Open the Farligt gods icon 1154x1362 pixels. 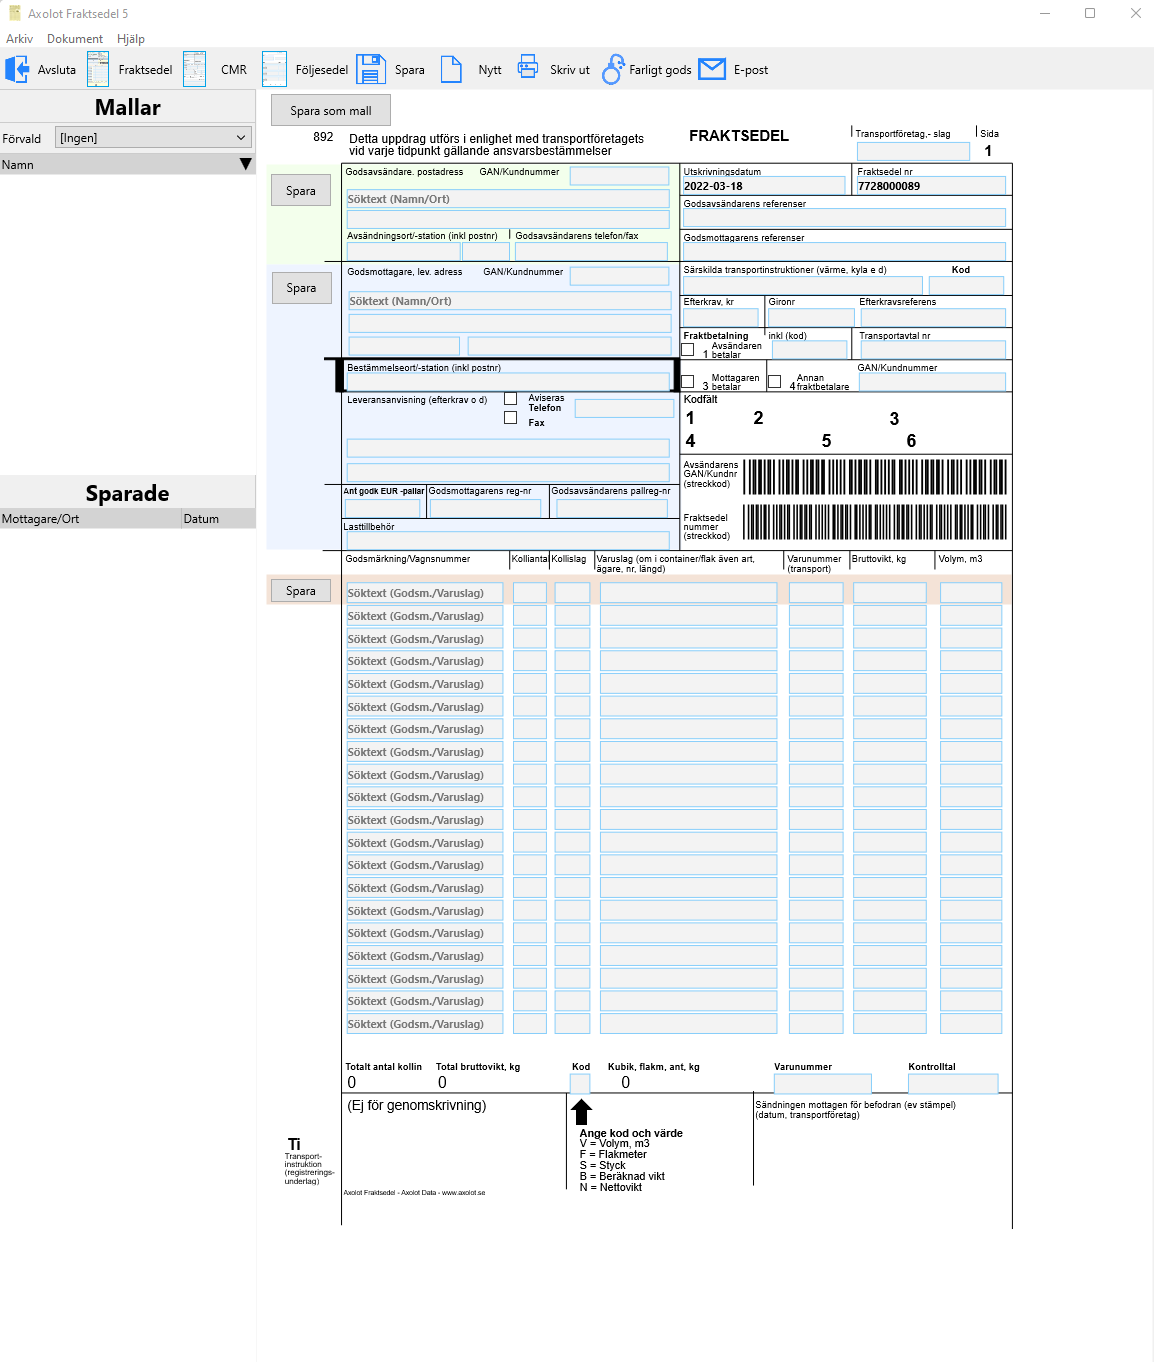coord(613,70)
